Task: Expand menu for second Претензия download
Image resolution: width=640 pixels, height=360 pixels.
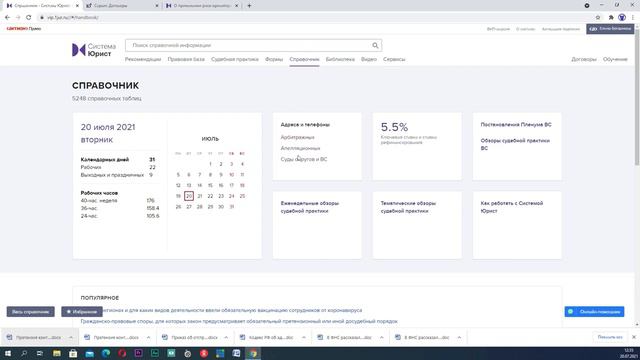Action: 148,338
